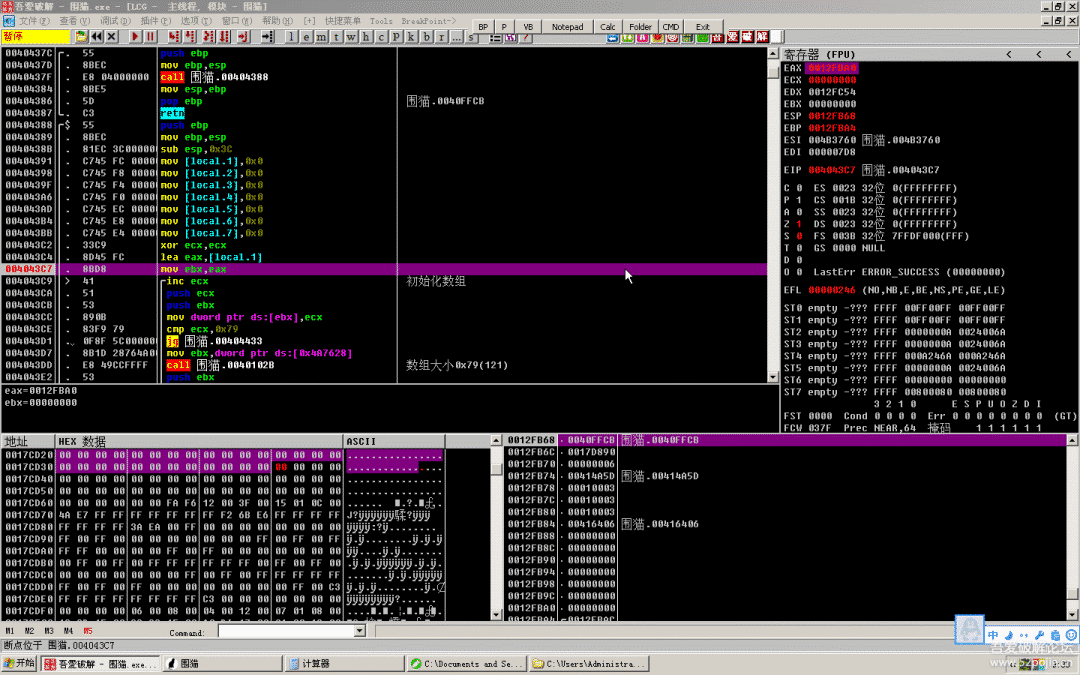This screenshot has width=1080, height=675.
Task: Show breakpoints window with 'b' button
Action: coord(425,37)
